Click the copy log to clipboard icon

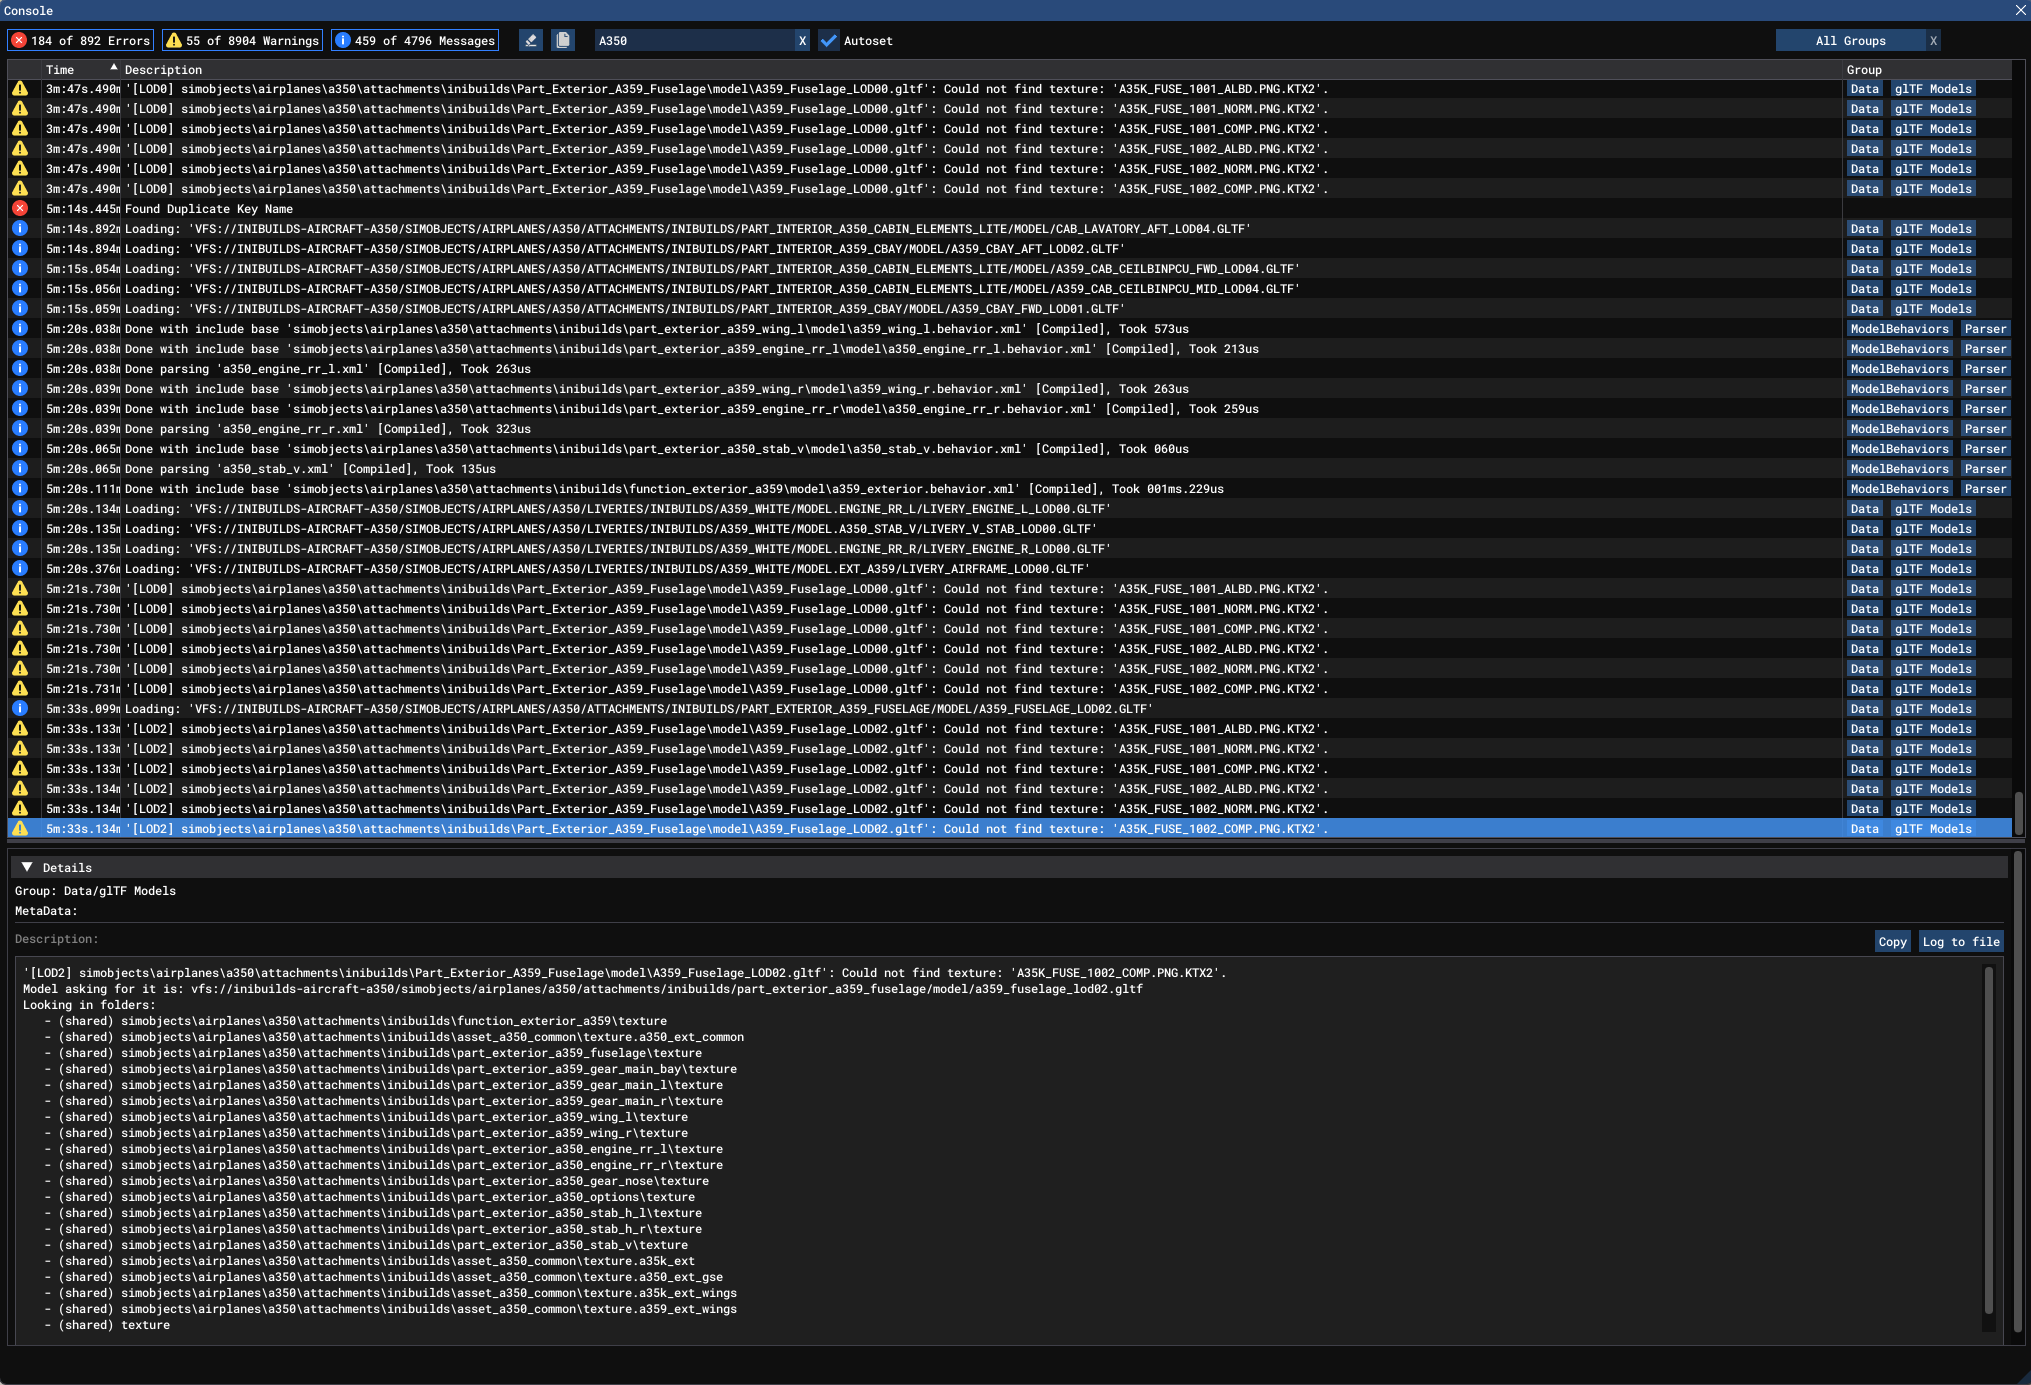click(x=563, y=41)
